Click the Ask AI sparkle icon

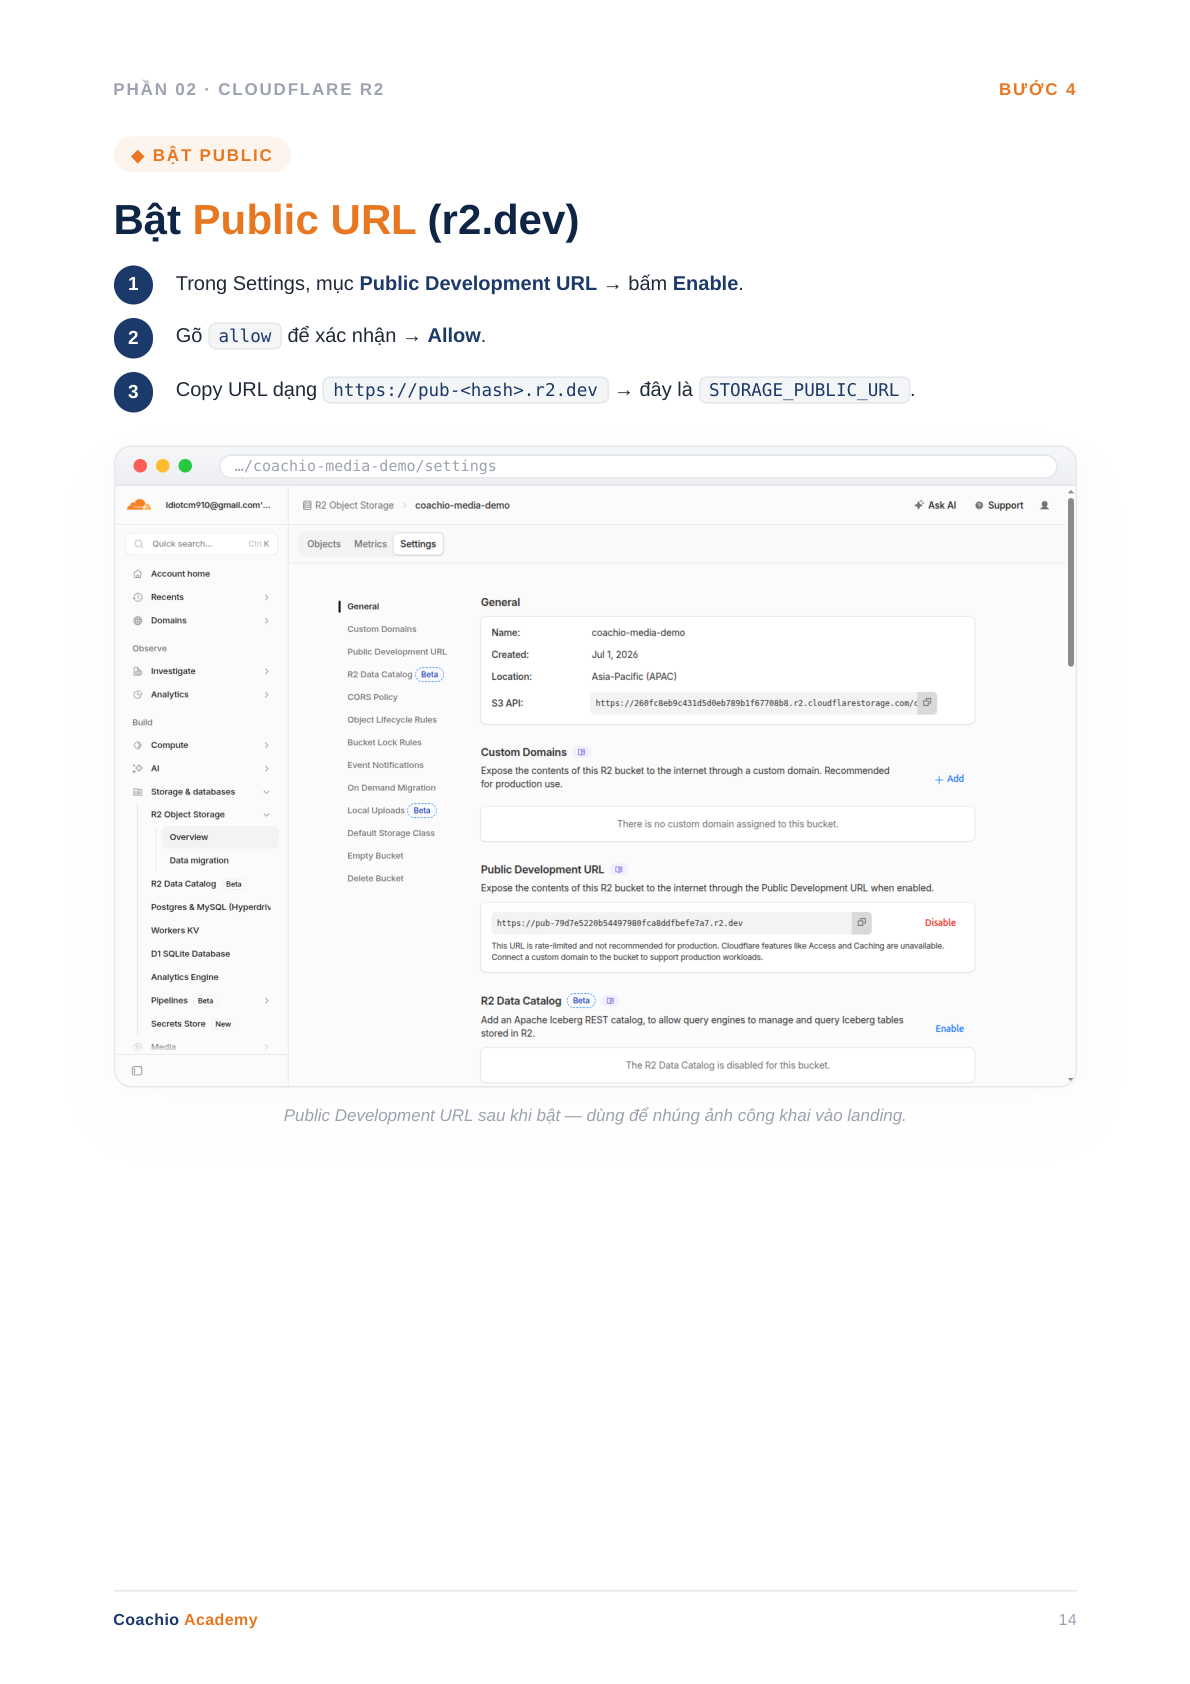point(919,506)
